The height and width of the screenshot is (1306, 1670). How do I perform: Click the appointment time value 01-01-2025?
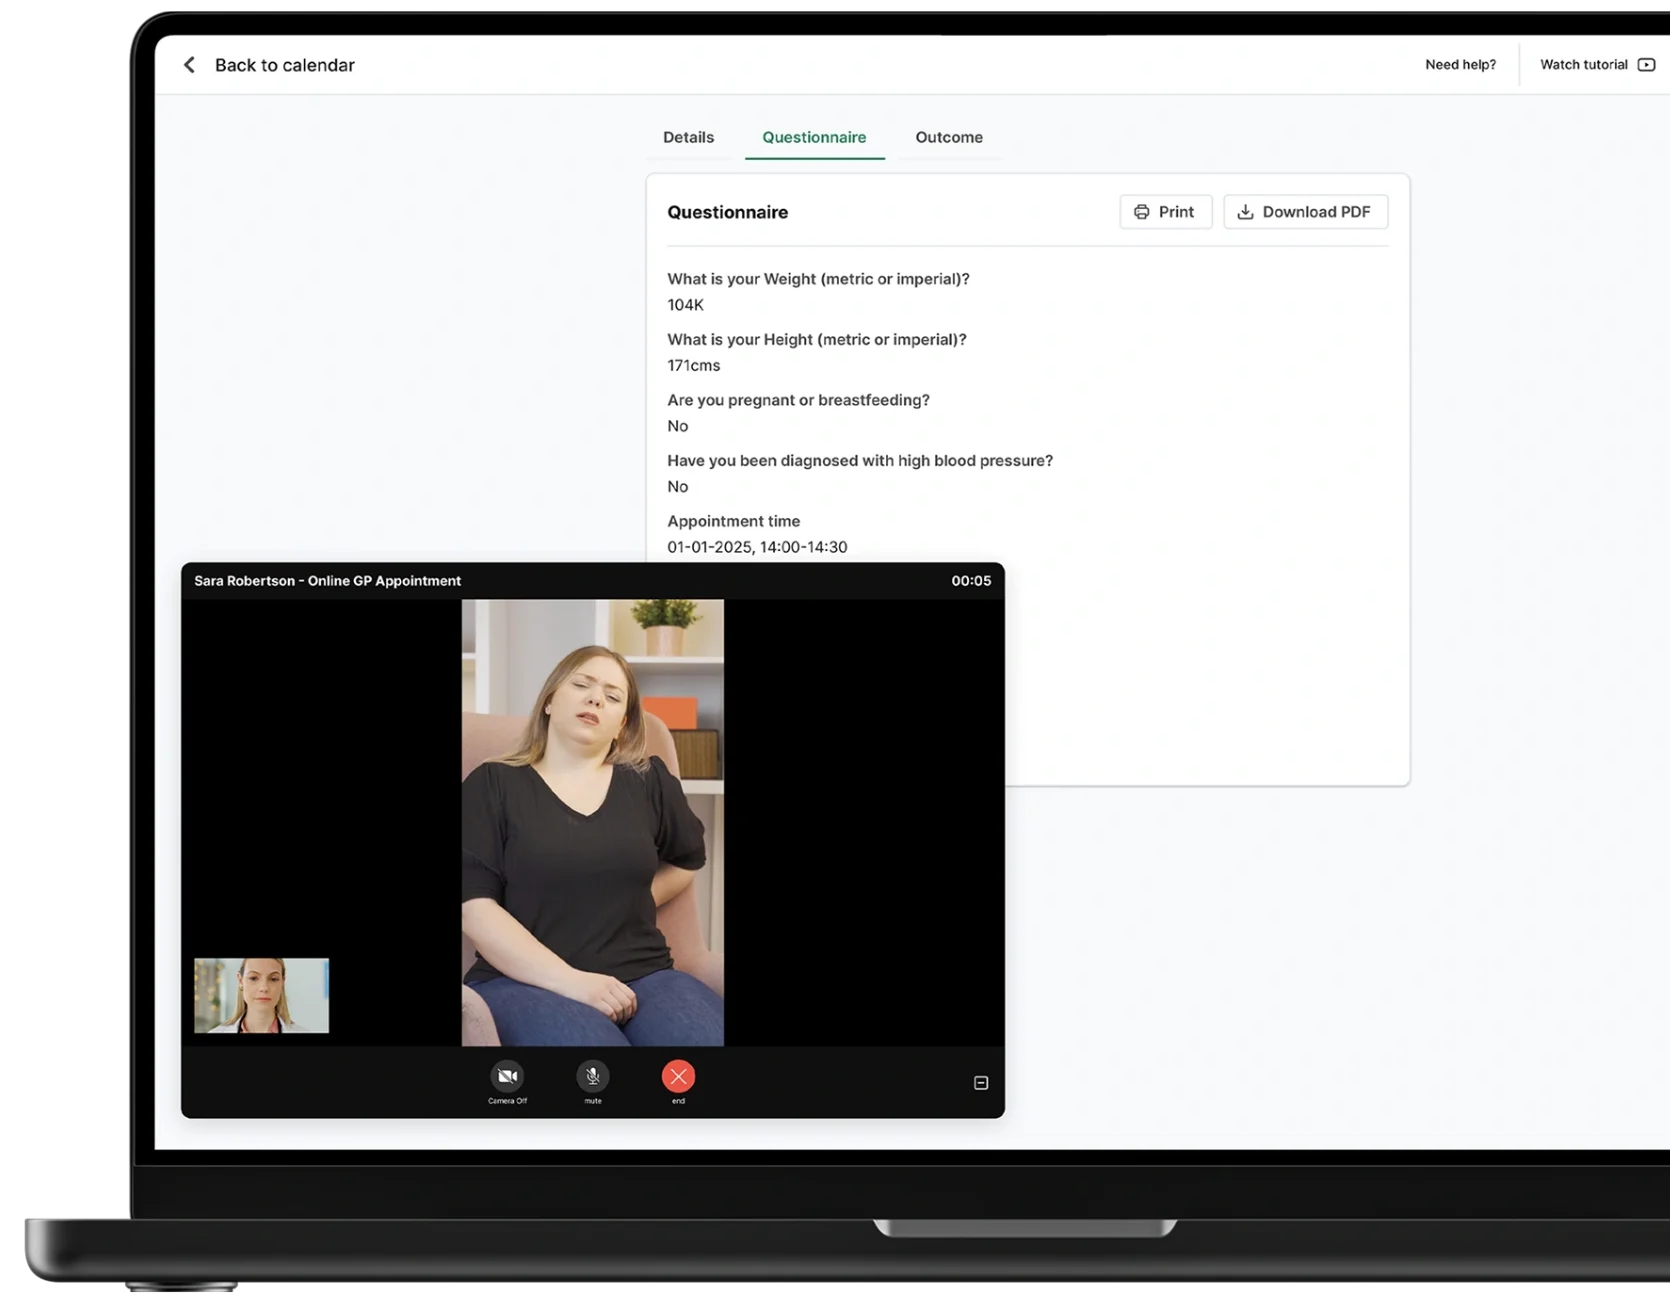(756, 547)
